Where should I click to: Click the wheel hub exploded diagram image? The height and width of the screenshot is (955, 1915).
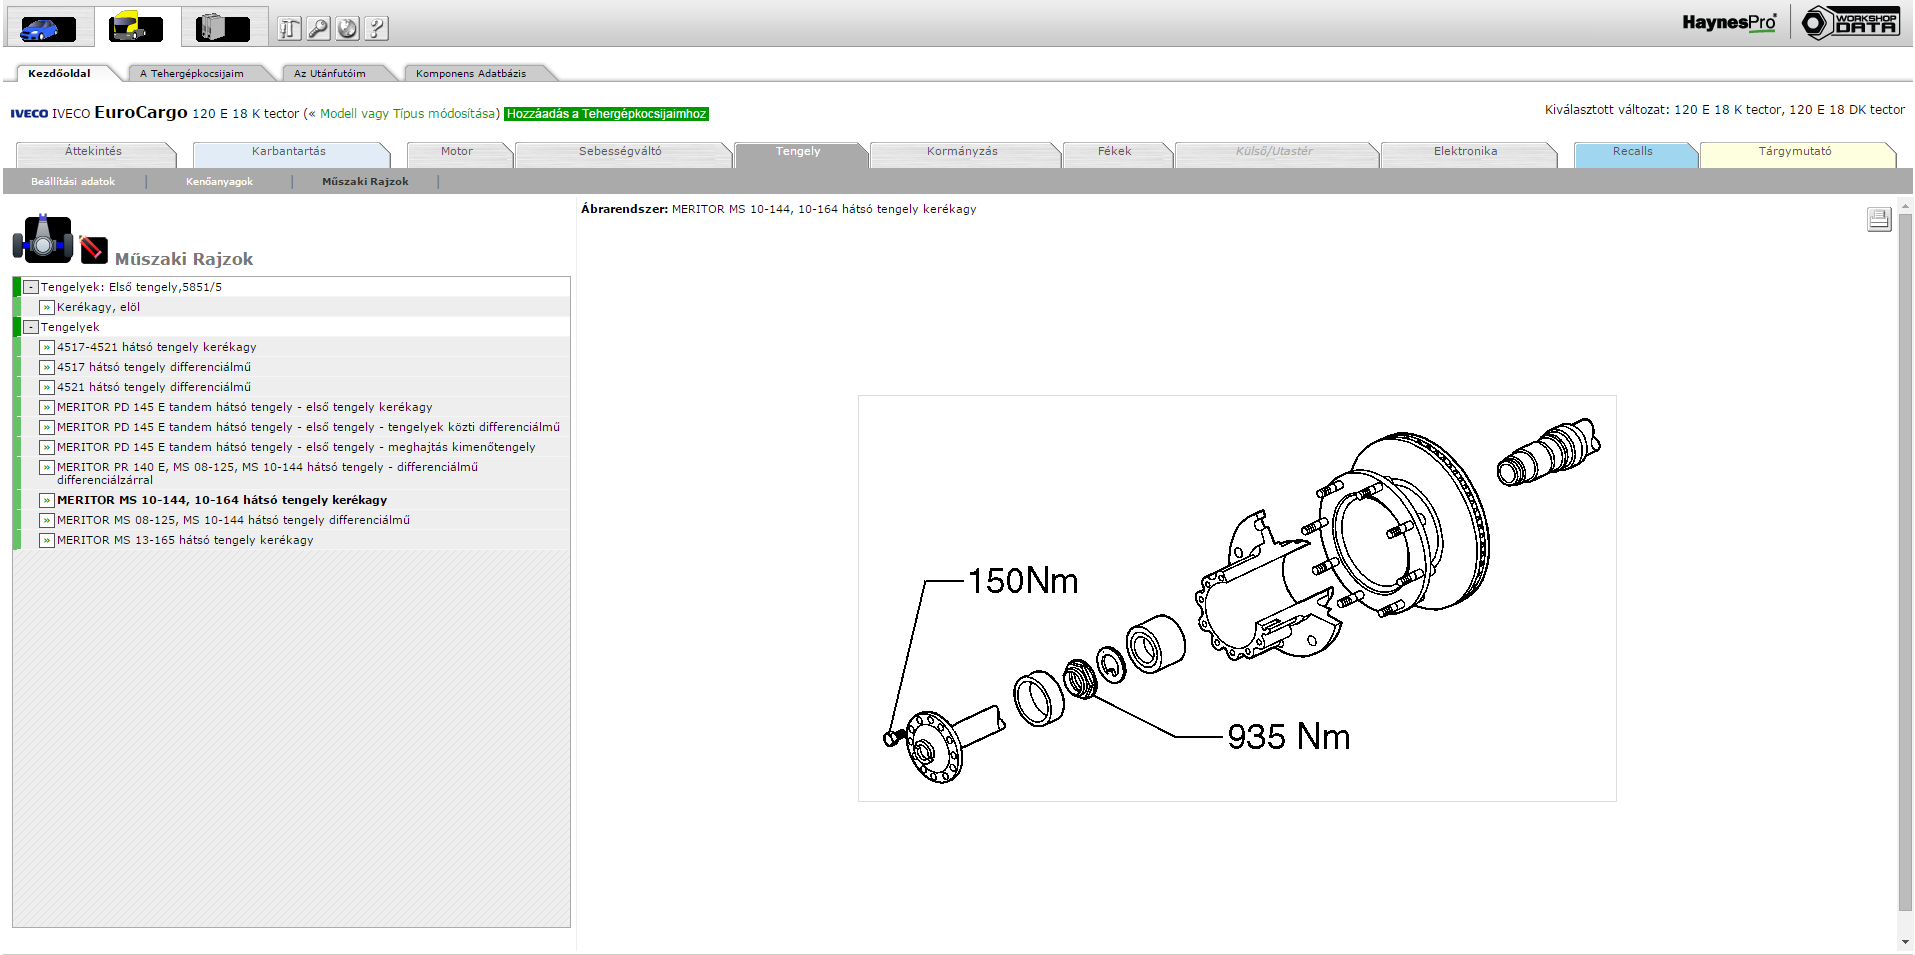pos(1236,598)
